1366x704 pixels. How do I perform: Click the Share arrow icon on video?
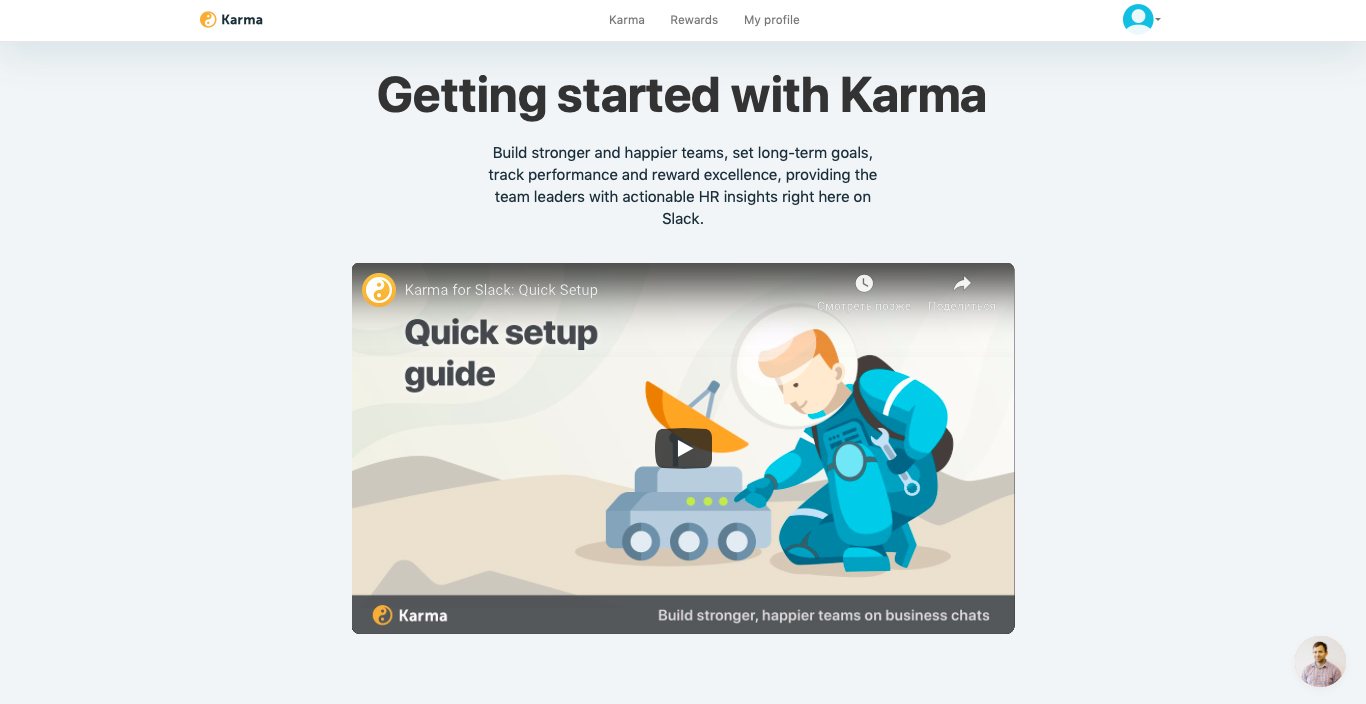pyautogui.click(x=962, y=284)
